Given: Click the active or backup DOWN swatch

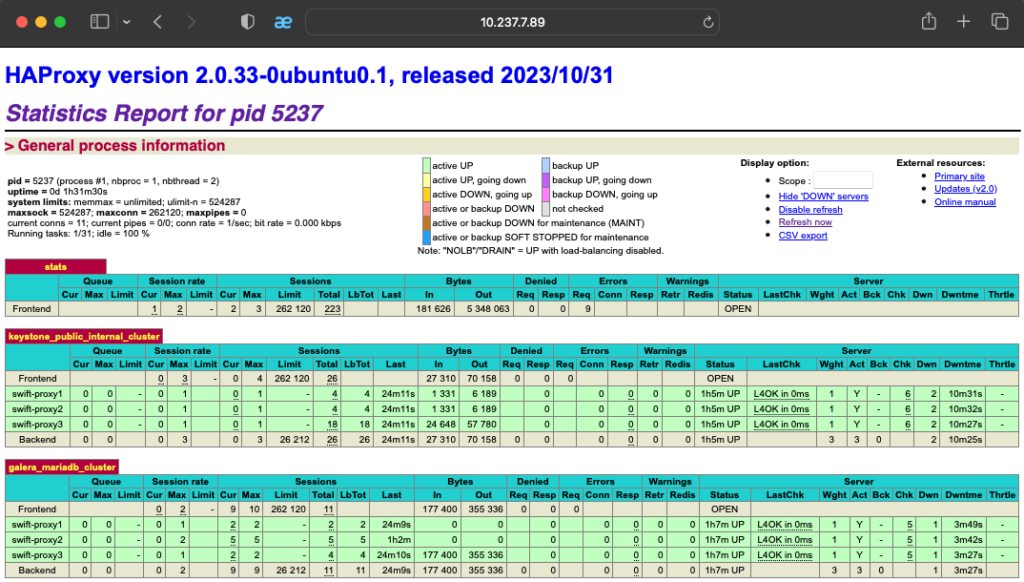Looking at the screenshot, I should pos(426,209).
